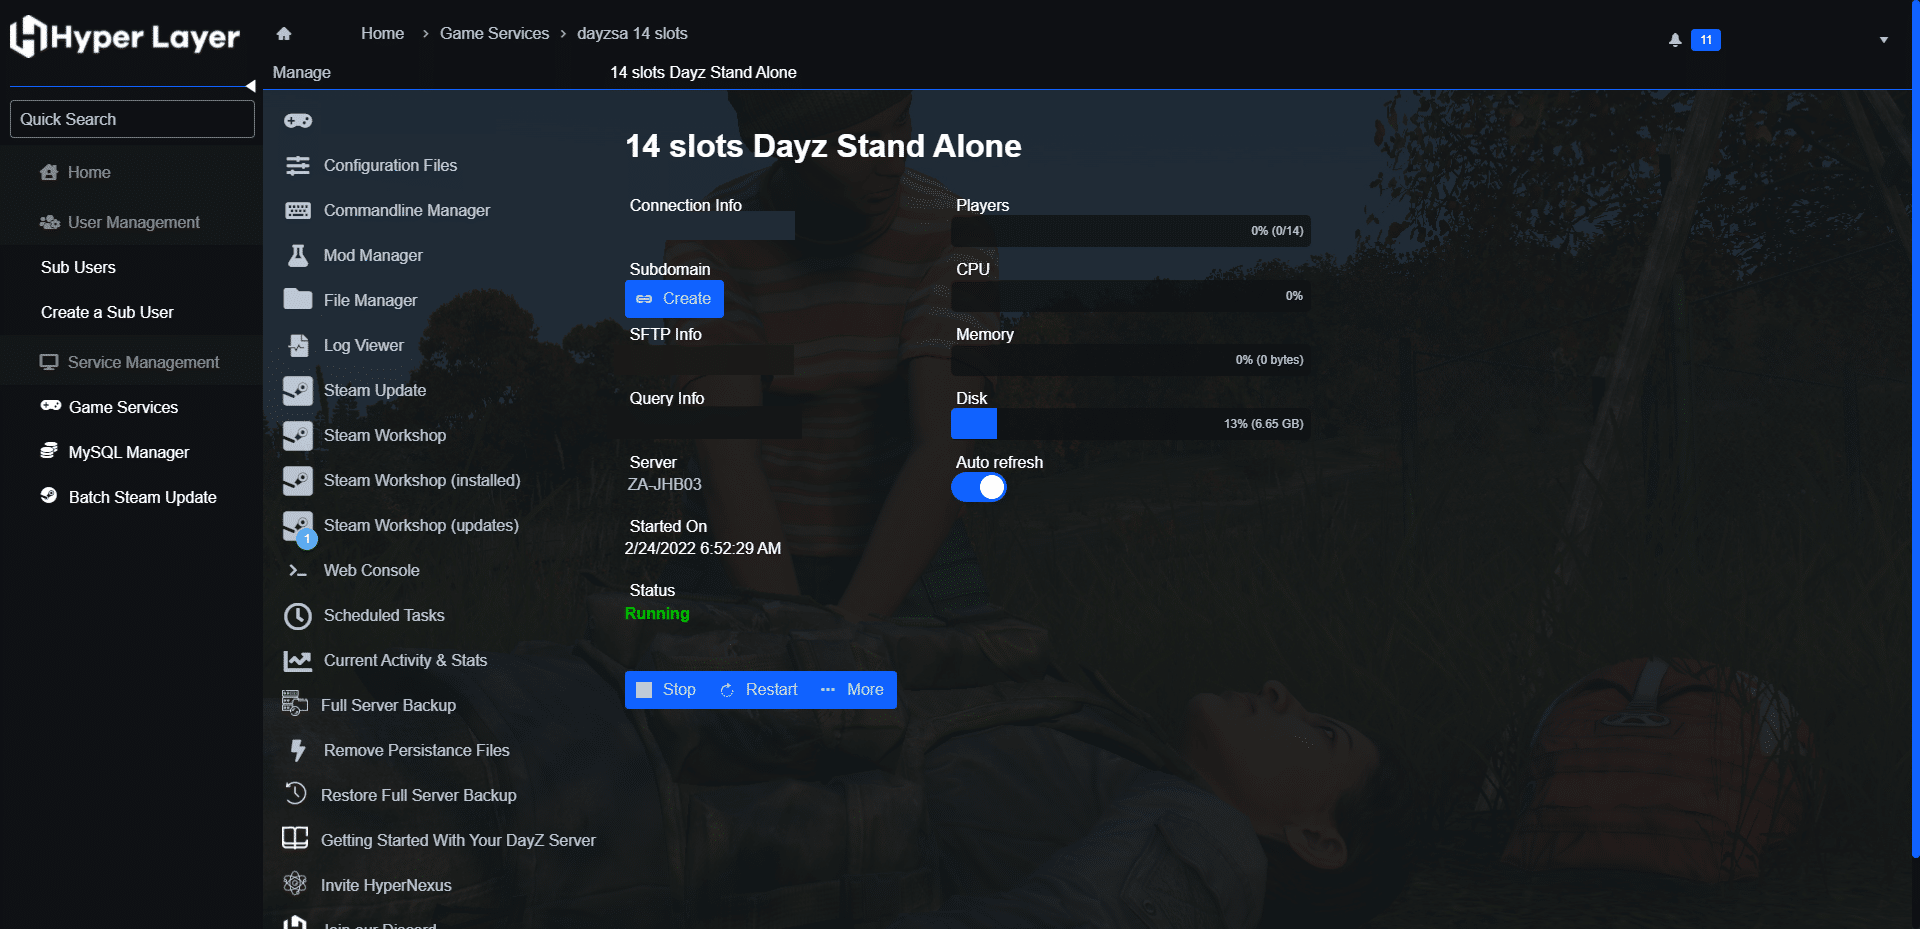1920x929 pixels.
Task: Open Scheduled Tasks menu entry
Action: (384, 616)
